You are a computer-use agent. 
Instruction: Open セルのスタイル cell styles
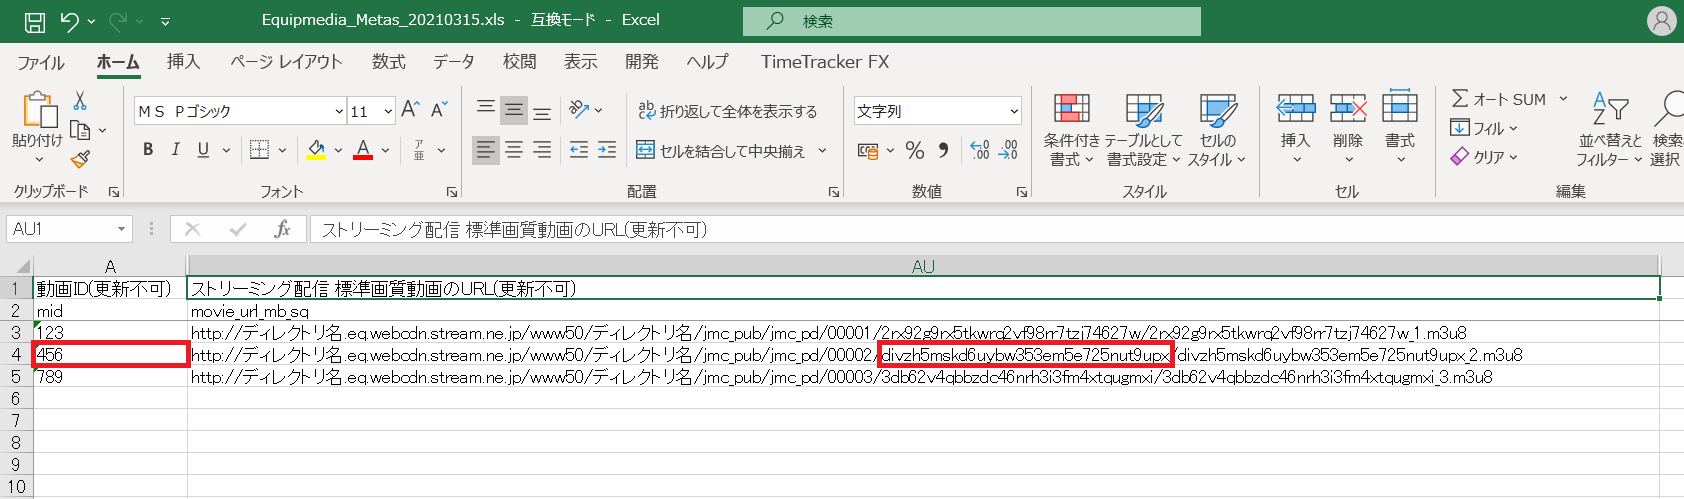coord(1217,130)
